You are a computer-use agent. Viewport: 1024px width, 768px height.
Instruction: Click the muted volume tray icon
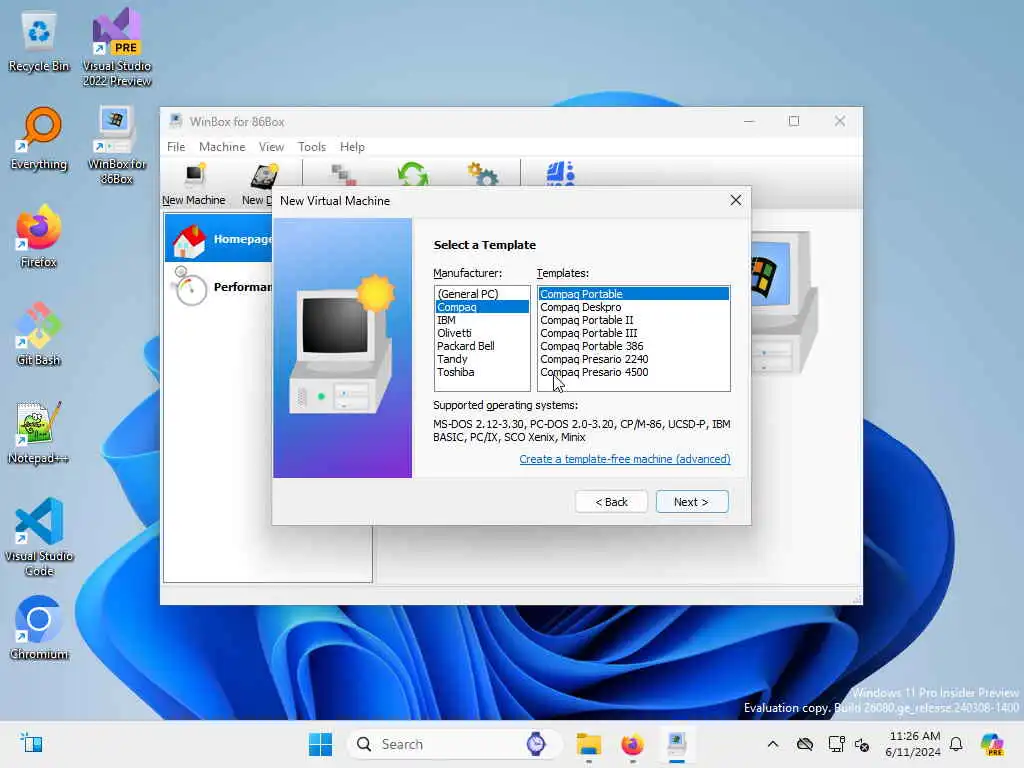[x=862, y=744]
